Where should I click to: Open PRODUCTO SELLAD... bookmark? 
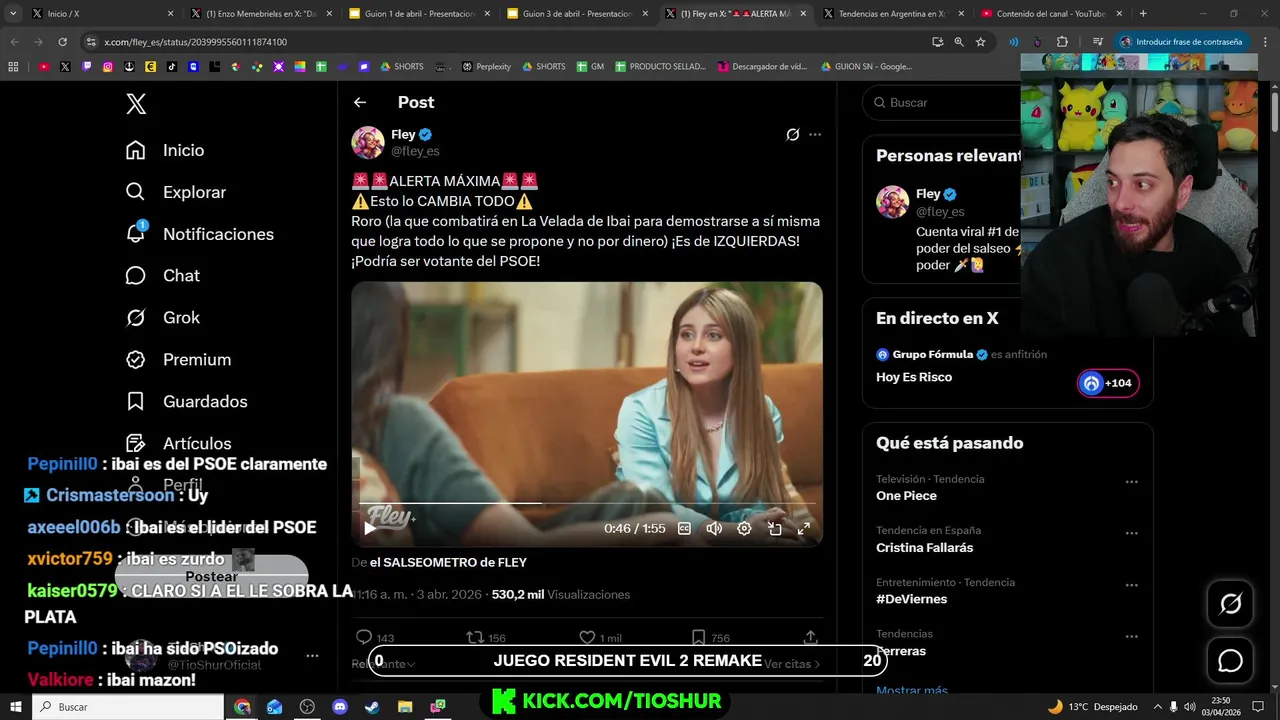660,66
